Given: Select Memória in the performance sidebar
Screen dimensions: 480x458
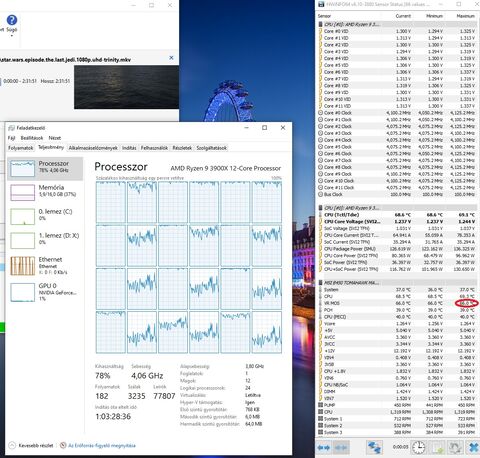Looking at the screenshot, I should [45, 192].
